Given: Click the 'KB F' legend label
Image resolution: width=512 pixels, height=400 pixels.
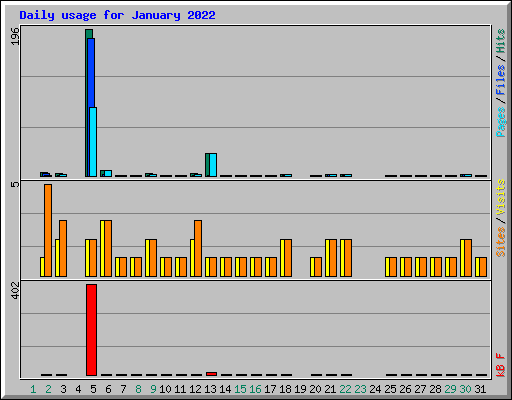Looking at the screenshot, I should click(x=501, y=365).
